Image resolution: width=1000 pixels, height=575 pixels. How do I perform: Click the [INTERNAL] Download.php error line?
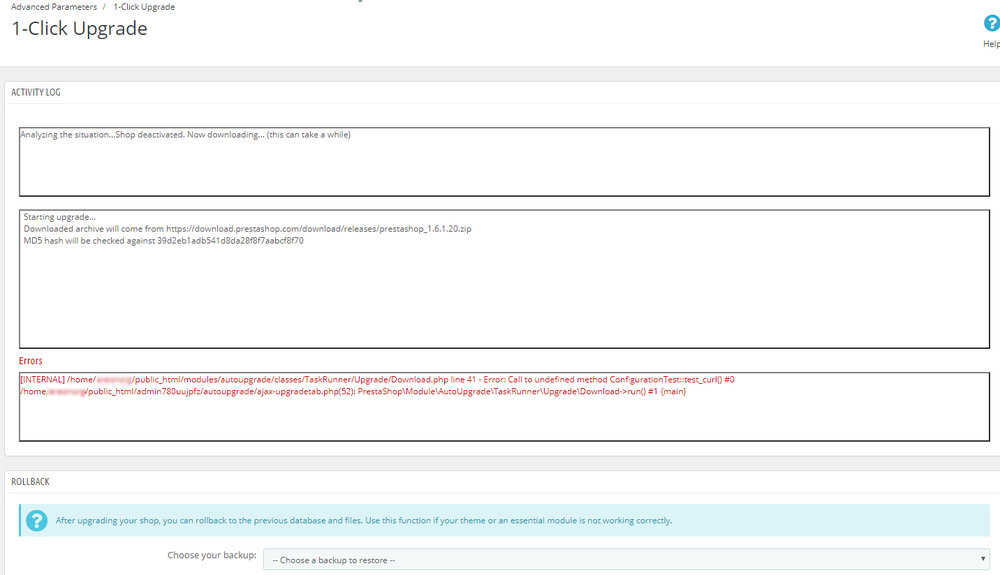[x=377, y=379]
